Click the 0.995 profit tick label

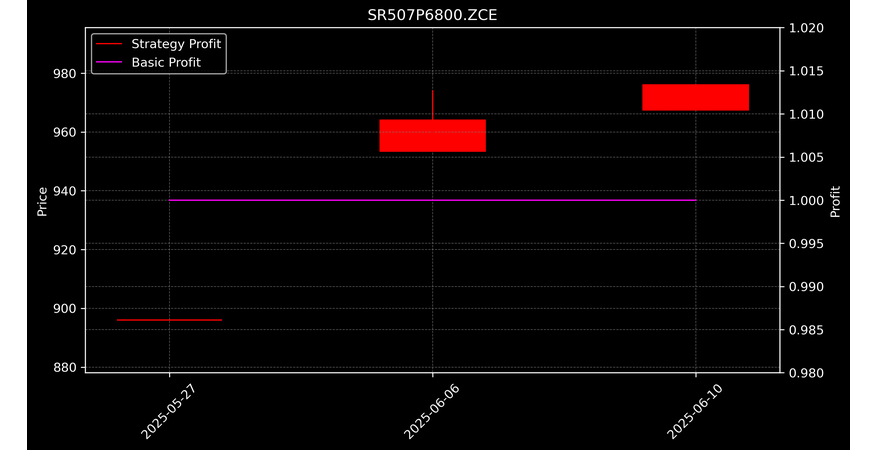click(806, 243)
